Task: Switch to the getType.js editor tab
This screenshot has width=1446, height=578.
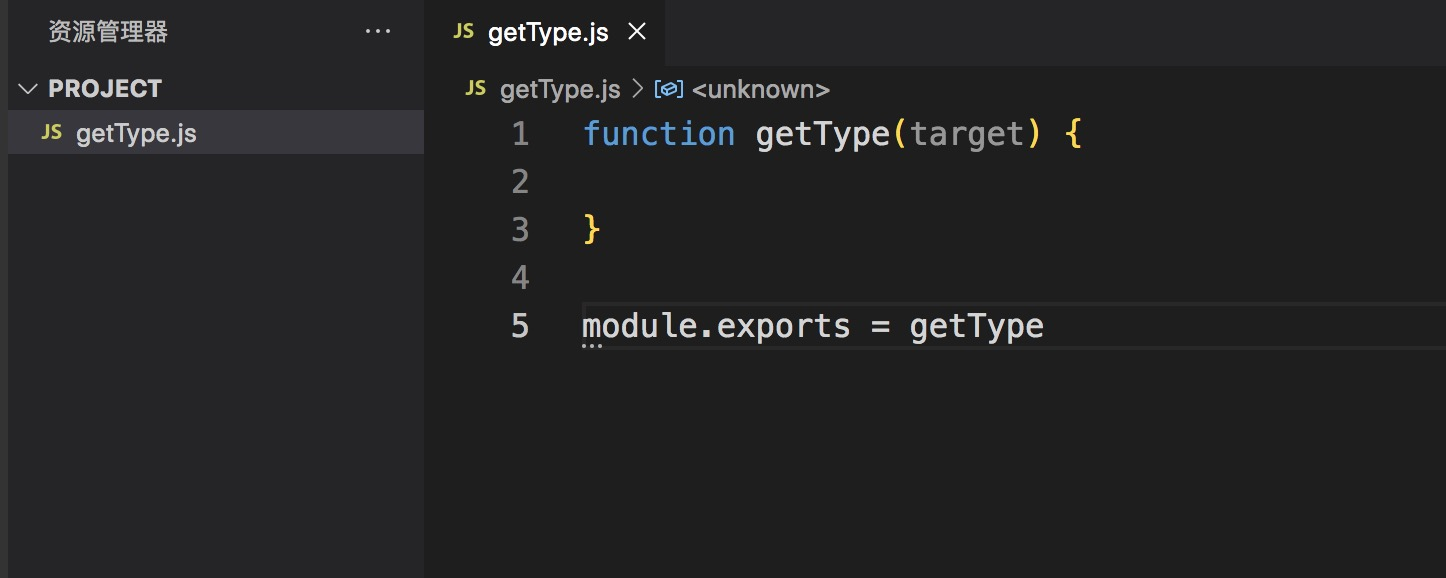Action: 548,33
